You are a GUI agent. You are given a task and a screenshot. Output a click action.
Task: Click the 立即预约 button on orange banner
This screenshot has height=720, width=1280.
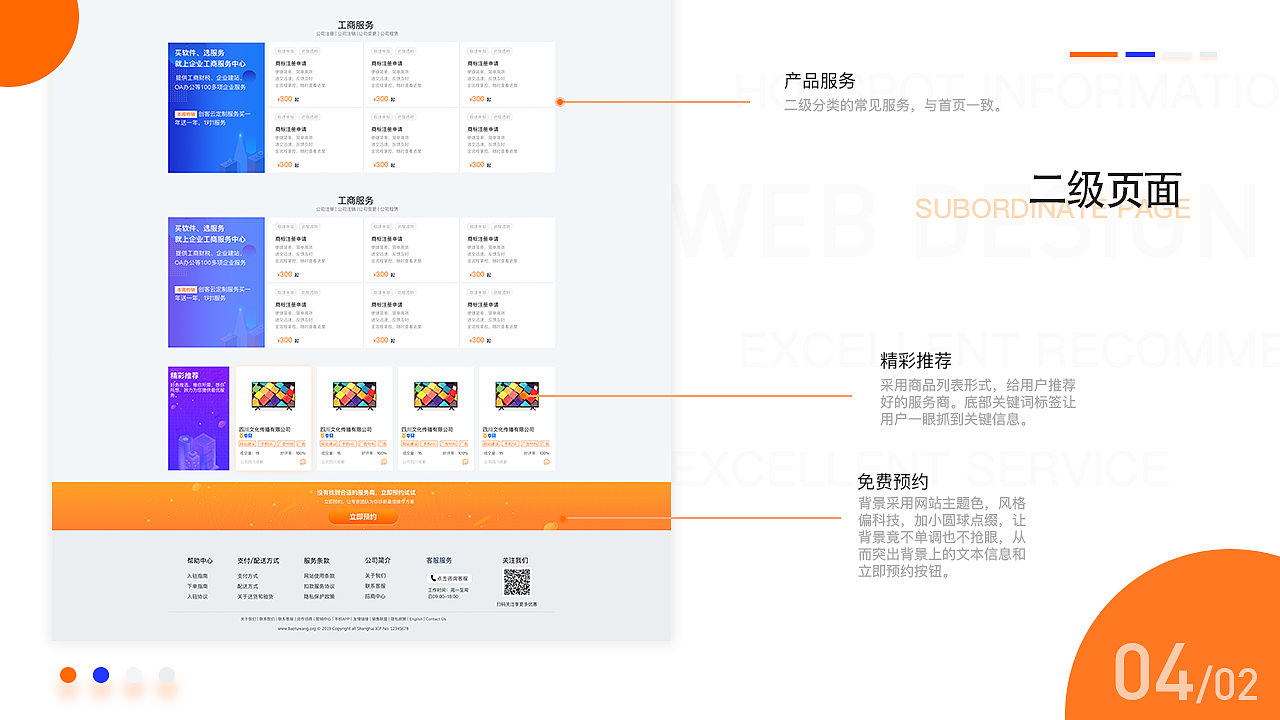[x=363, y=517]
